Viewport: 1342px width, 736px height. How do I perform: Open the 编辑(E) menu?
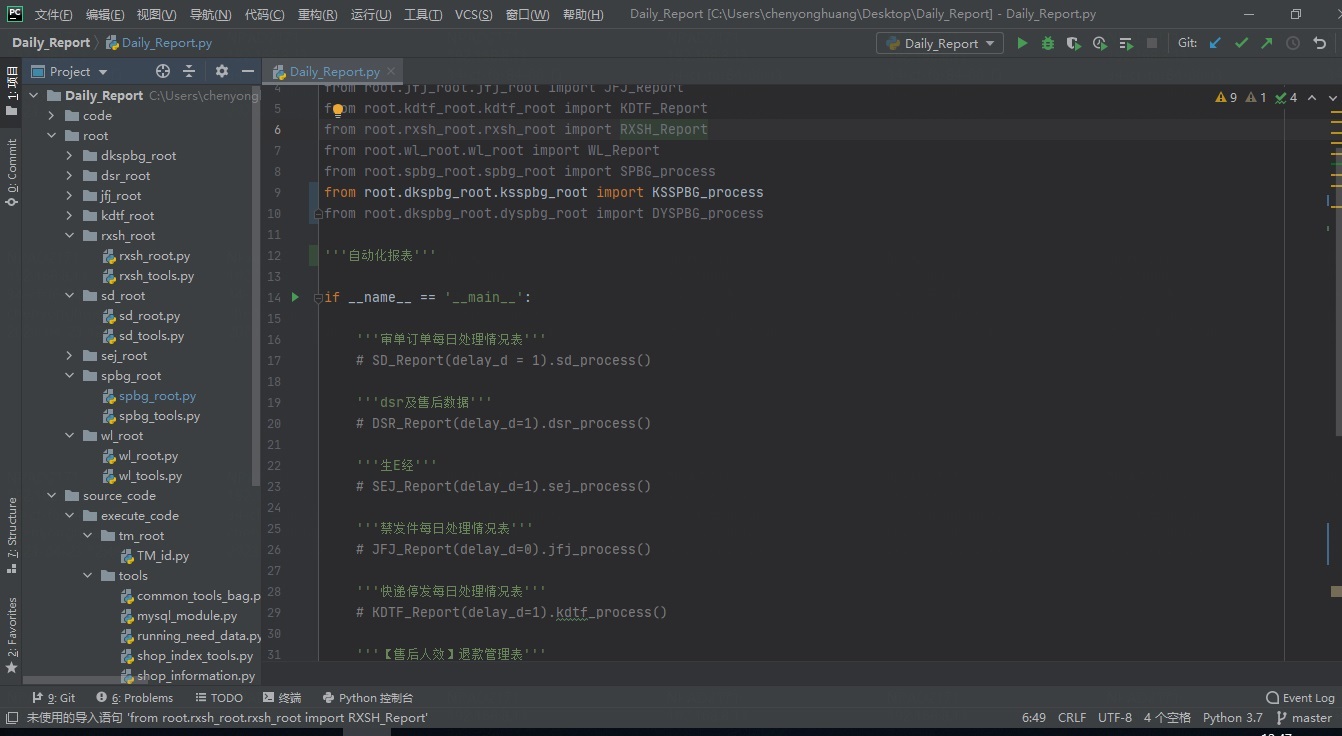(x=105, y=15)
